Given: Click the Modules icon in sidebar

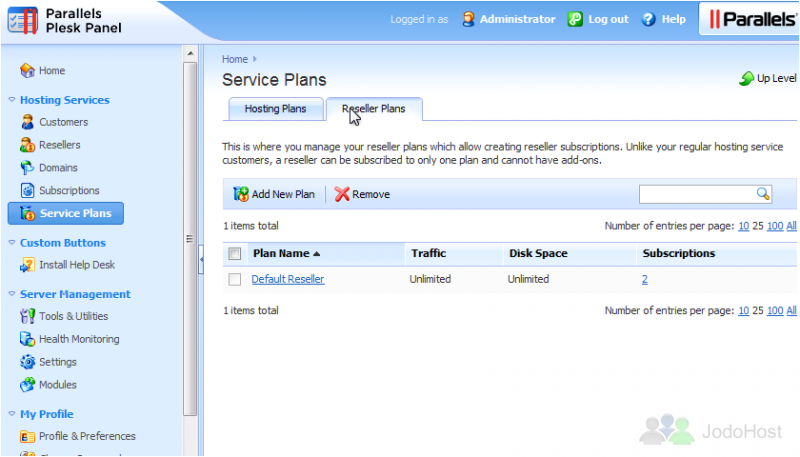Looking at the screenshot, I should click(27, 385).
